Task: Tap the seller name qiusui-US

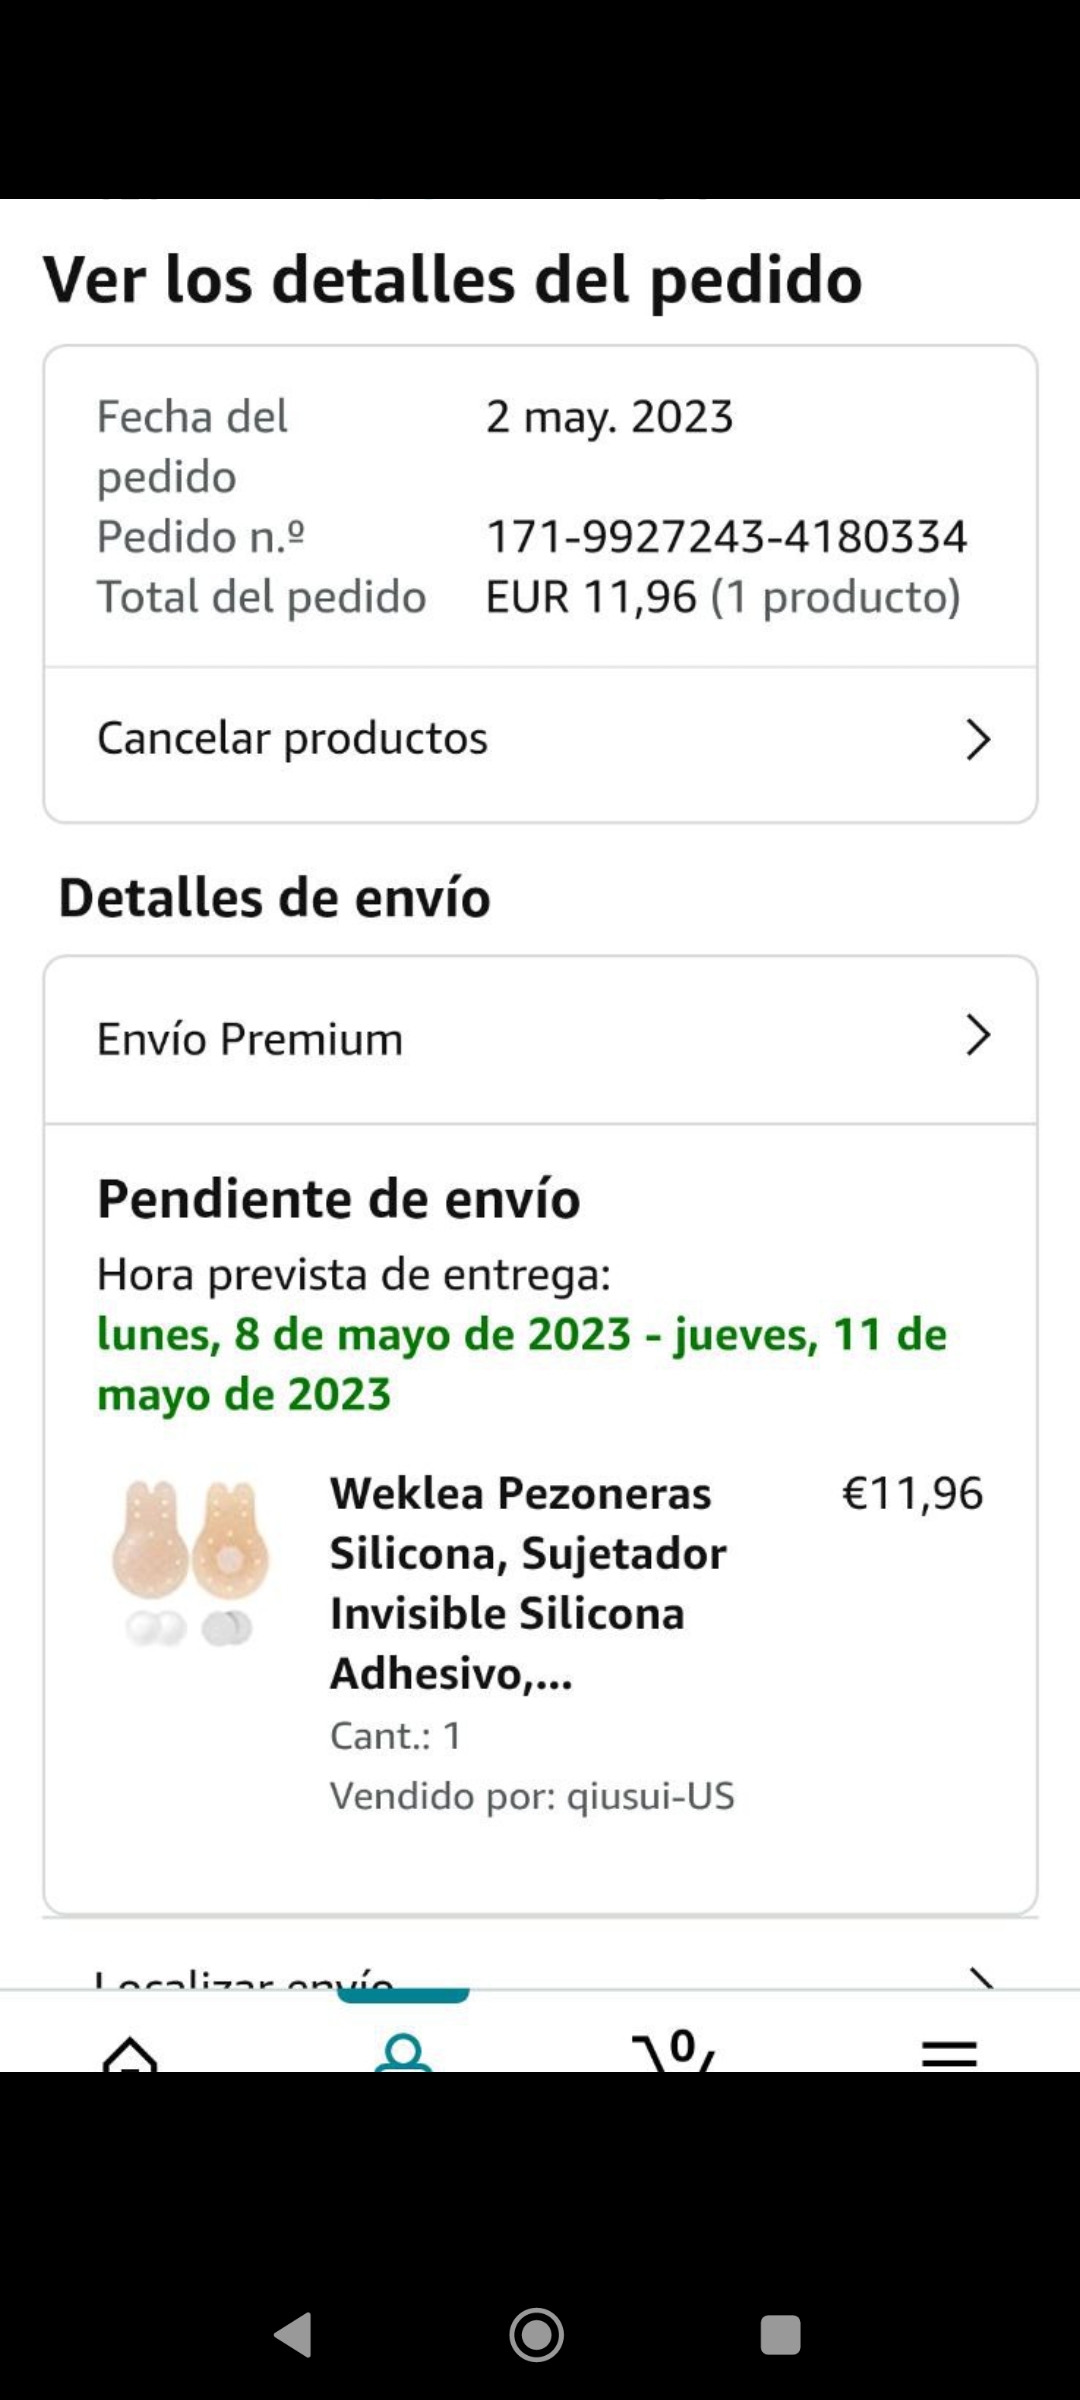Action: (650, 1796)
